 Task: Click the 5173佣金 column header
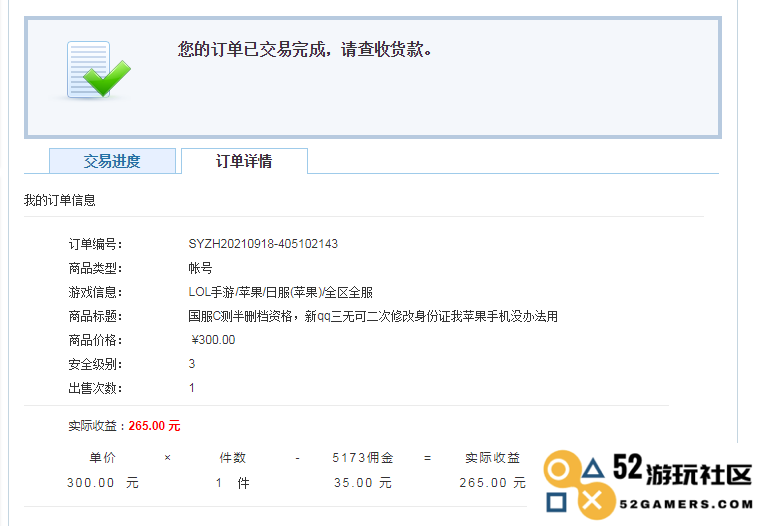click(363, 458)
